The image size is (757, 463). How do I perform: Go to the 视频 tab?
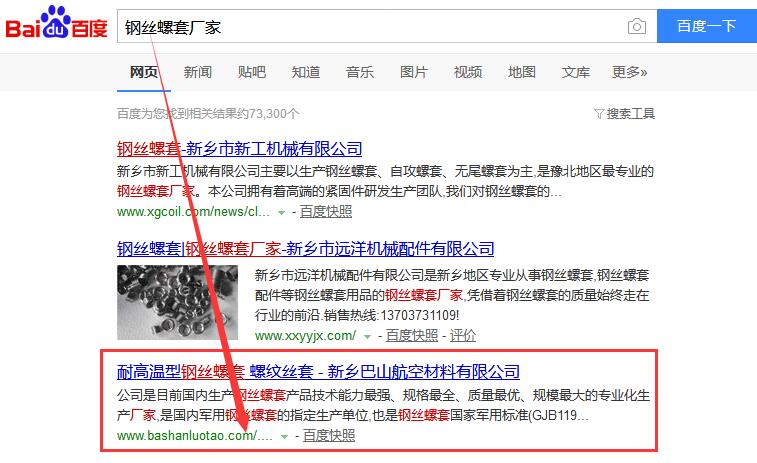coord(468,72)
